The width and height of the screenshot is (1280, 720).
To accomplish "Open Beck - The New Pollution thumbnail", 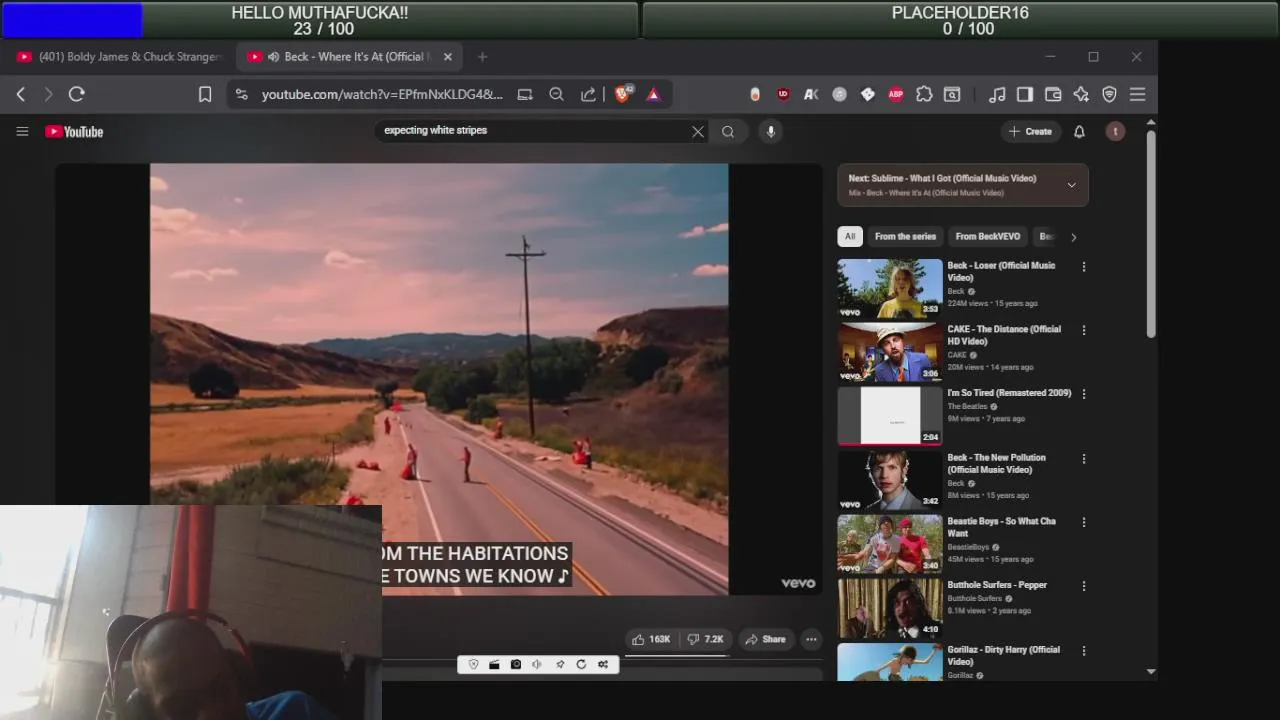I will point(890,480).
